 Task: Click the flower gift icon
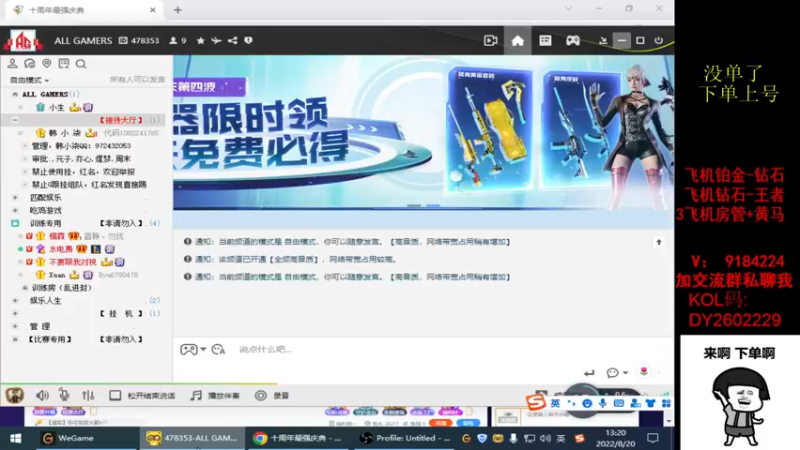[644, 372]
